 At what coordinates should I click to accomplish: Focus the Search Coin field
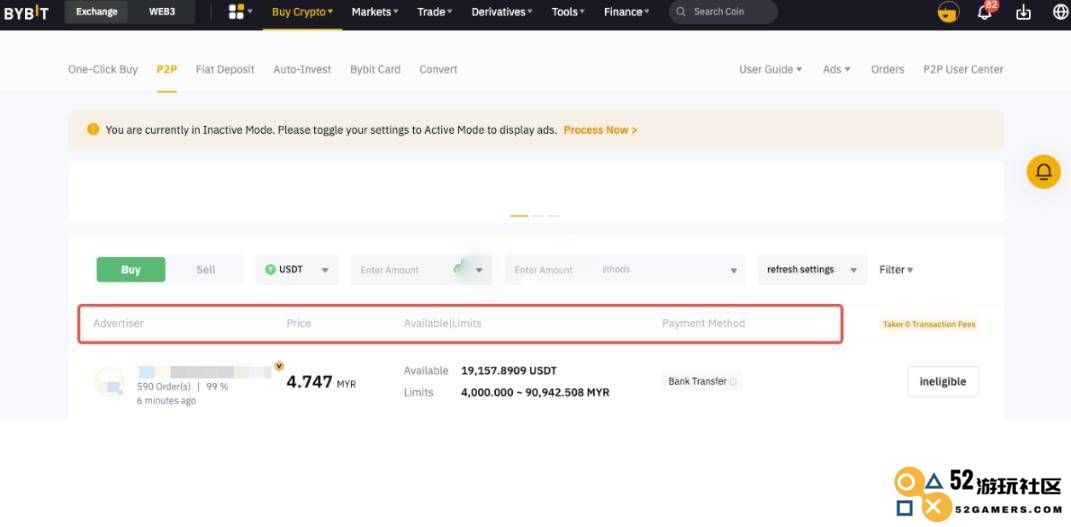click(723, 12)
